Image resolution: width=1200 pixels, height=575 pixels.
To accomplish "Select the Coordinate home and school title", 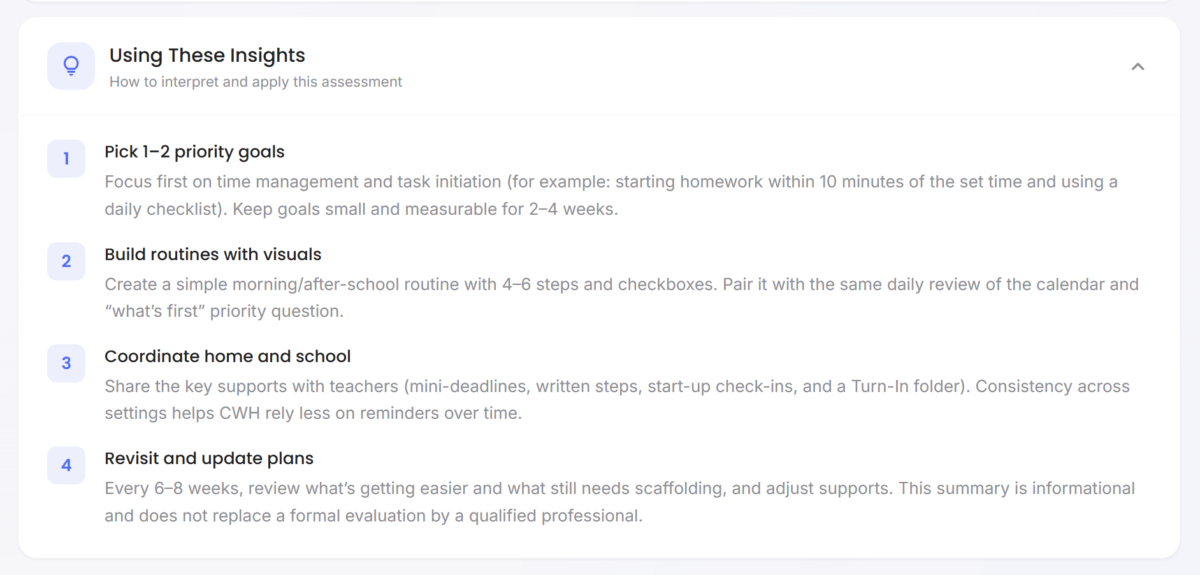I will tap(227, 356).
